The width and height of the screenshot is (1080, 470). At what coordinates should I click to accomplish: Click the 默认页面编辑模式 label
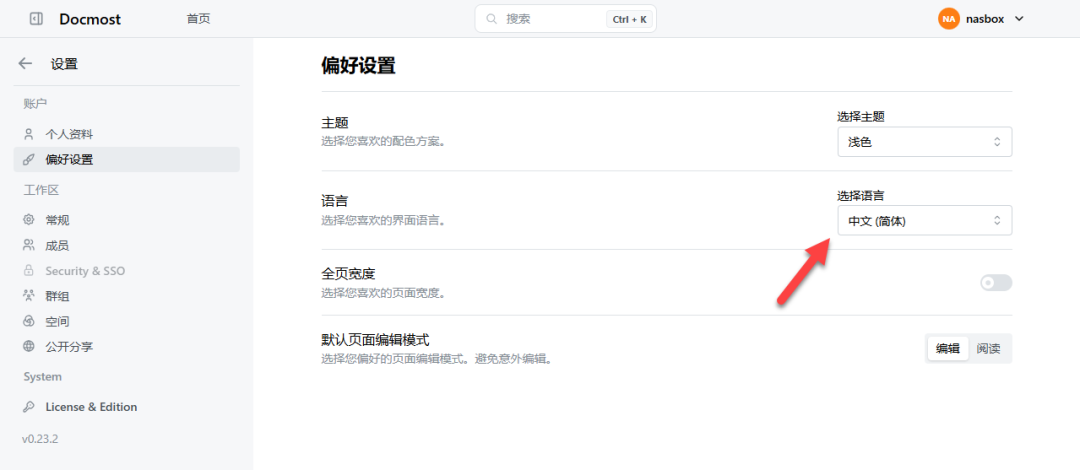pos(375,340)
